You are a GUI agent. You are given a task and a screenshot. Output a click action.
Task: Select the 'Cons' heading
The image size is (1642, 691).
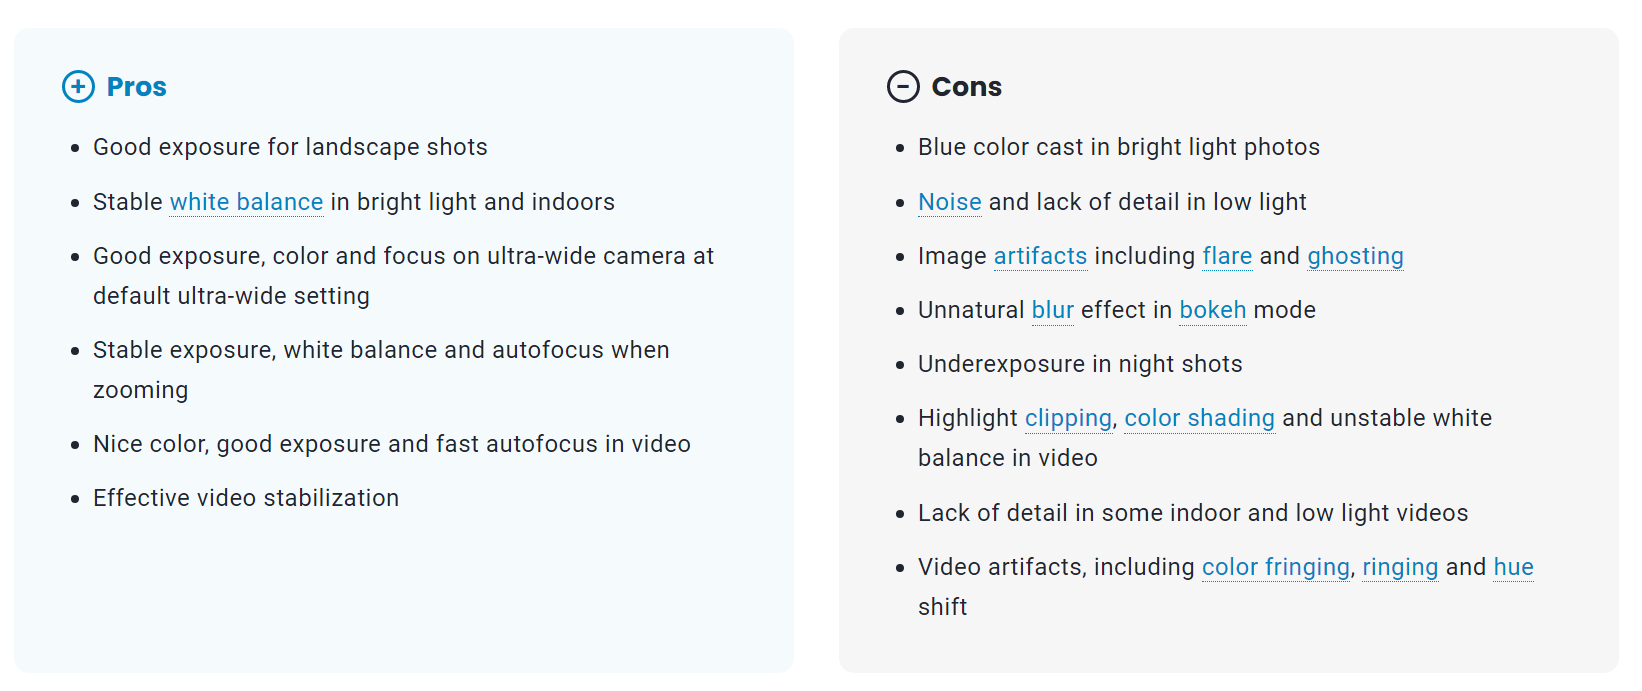[x=966, y=87]
